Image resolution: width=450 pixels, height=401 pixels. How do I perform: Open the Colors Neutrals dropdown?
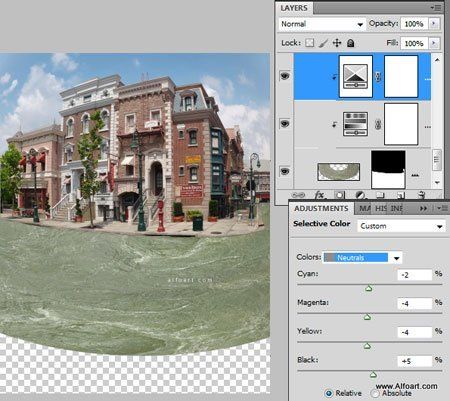tap(362, 258)
